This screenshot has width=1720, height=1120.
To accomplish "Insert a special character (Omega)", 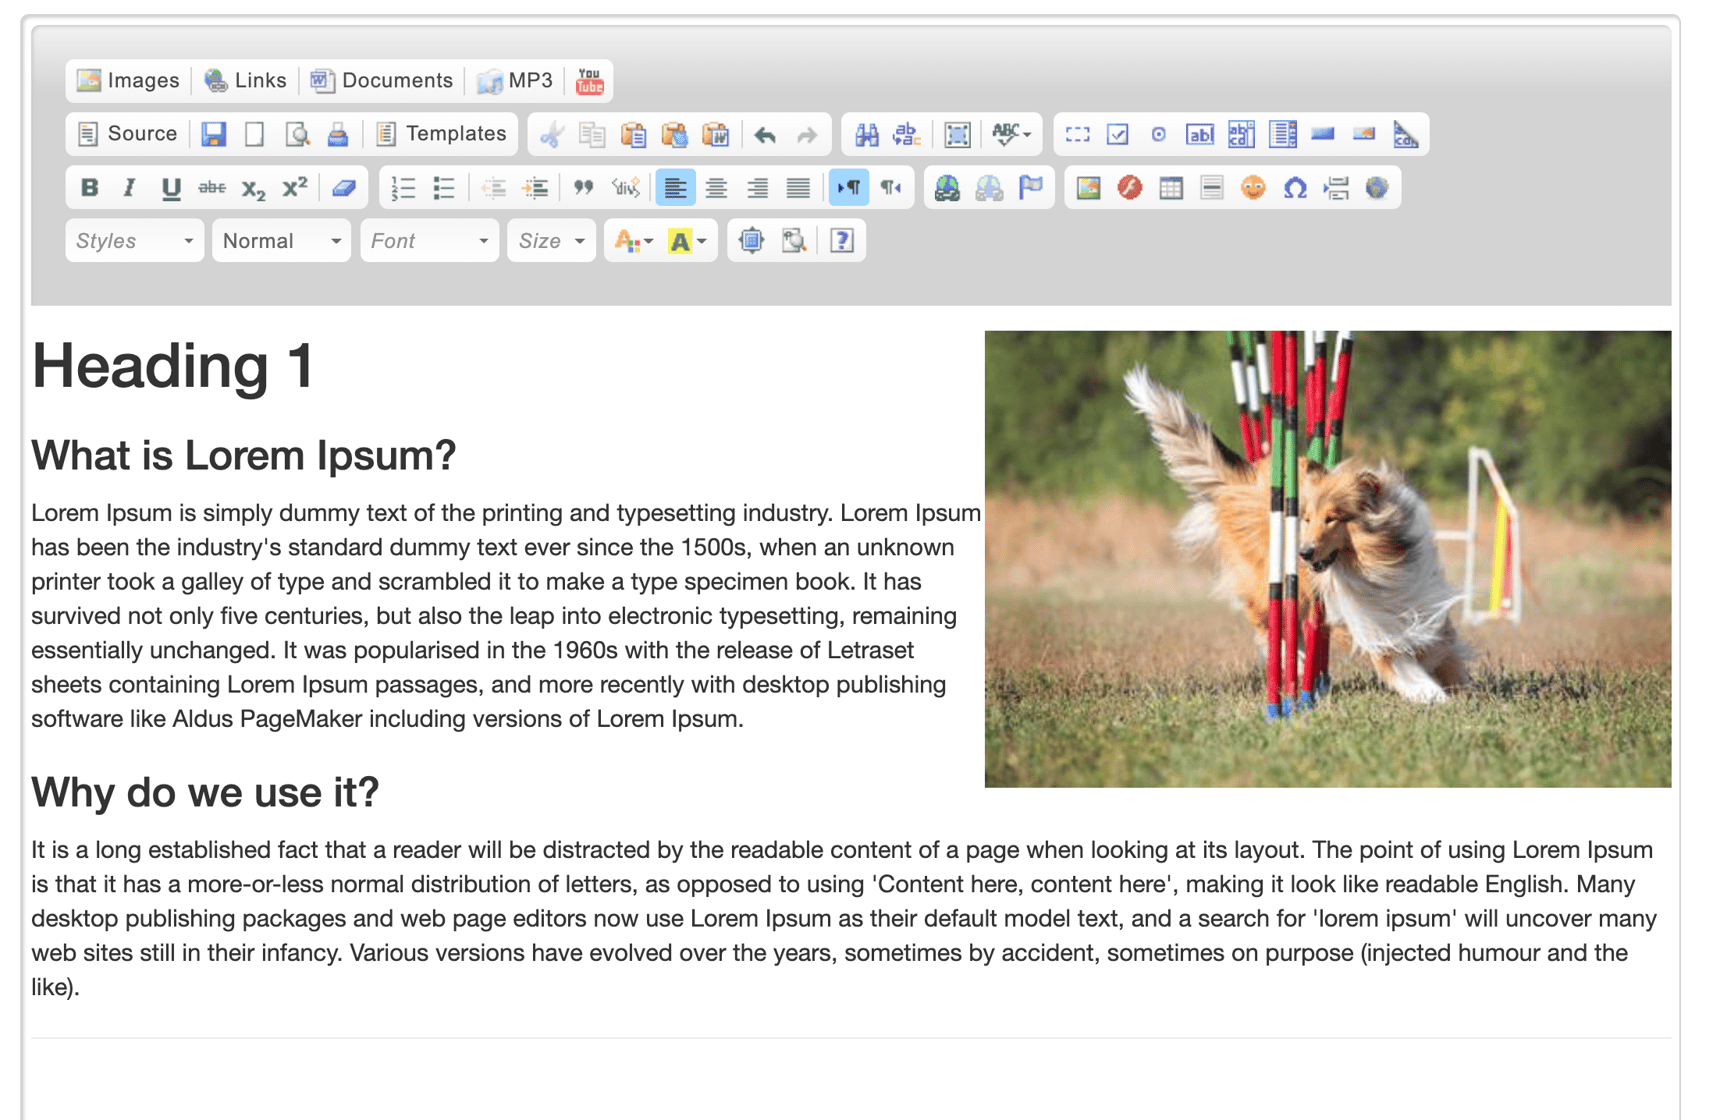I will point(1296,187).
